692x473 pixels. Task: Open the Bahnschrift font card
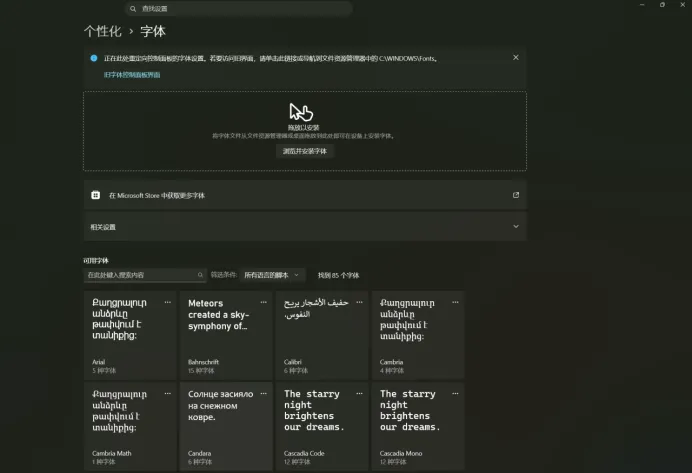click(226, 335)
